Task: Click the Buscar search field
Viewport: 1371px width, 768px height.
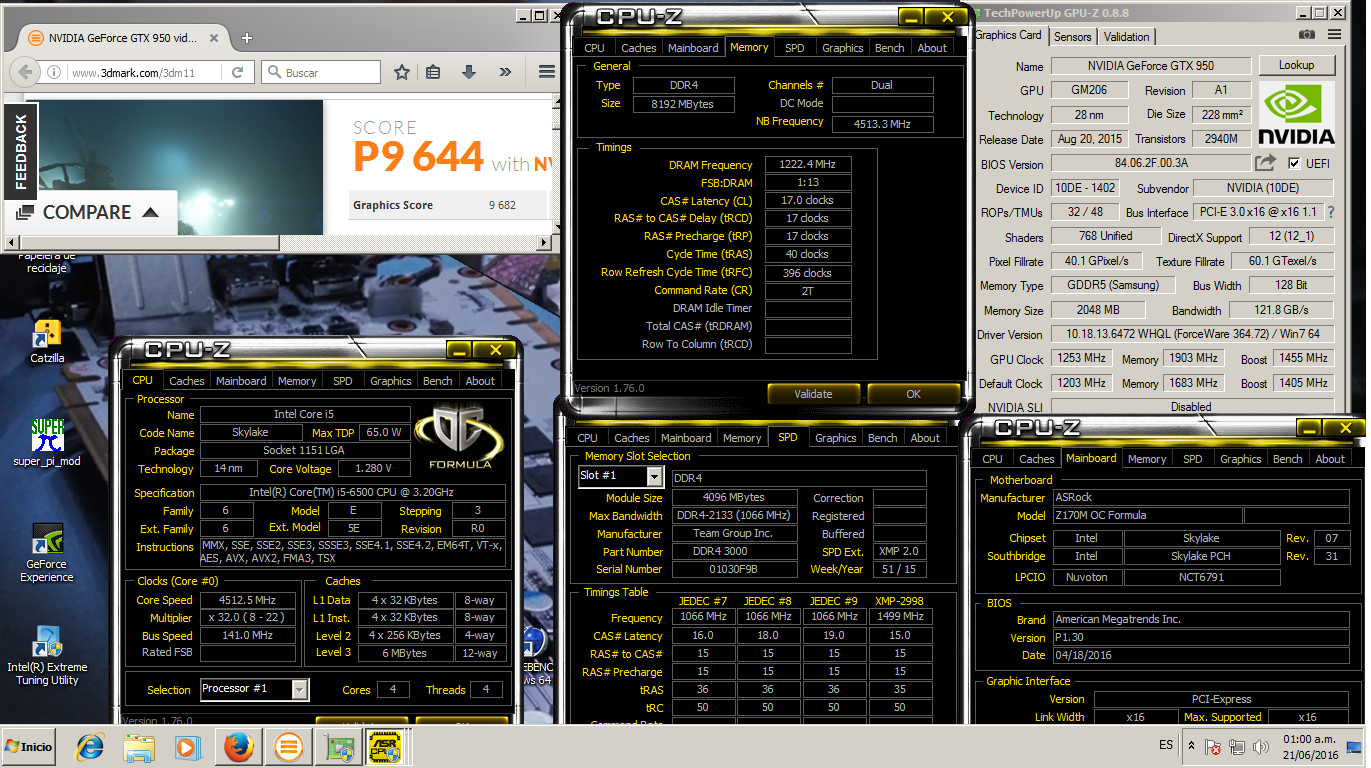Action: tap(321, 73)
